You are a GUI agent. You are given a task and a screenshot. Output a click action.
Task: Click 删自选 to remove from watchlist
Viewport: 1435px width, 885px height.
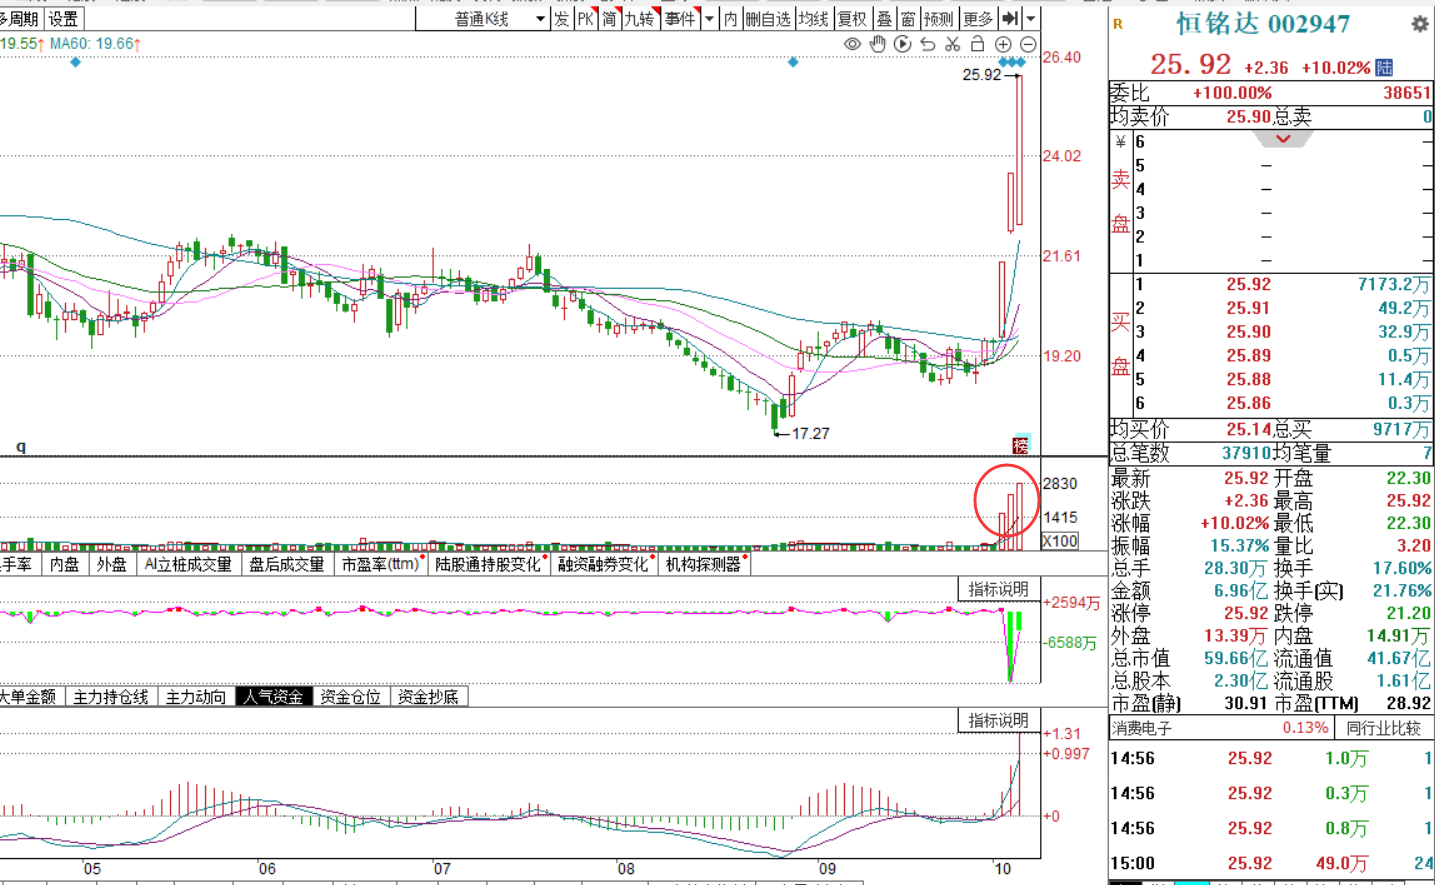(768, 19)
